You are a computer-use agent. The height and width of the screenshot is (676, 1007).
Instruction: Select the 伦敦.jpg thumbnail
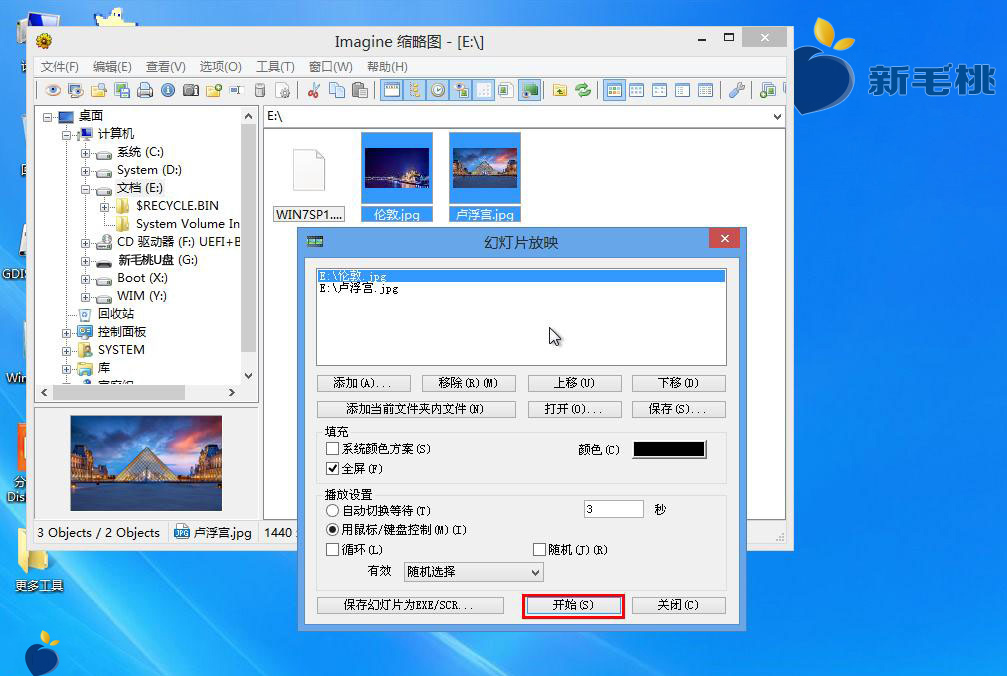(x=397, y=177)
